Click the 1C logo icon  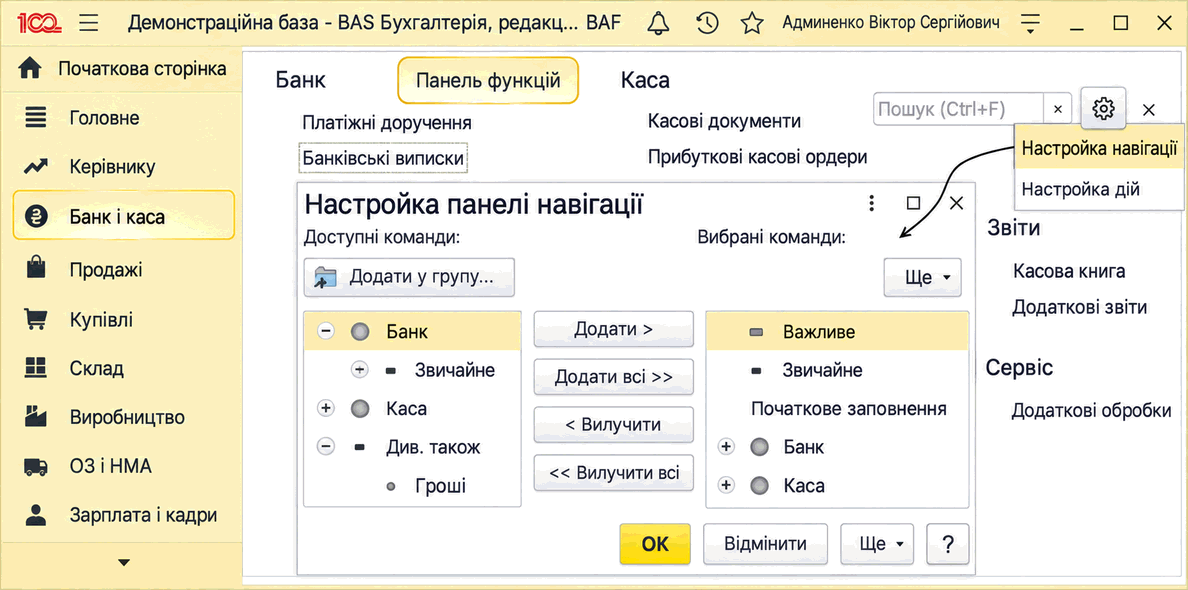(39, 23)
